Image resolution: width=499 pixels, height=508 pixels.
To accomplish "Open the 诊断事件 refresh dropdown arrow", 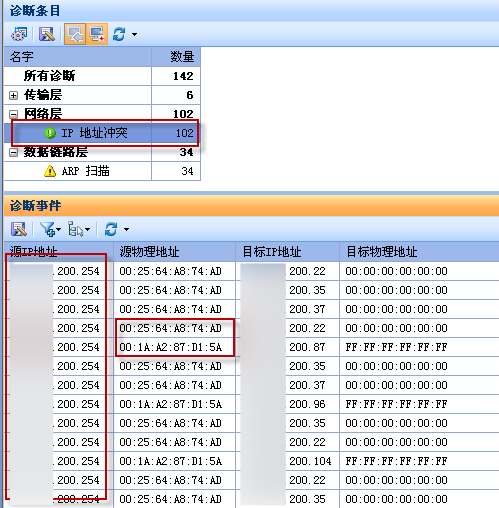I will tap(126, 229).
